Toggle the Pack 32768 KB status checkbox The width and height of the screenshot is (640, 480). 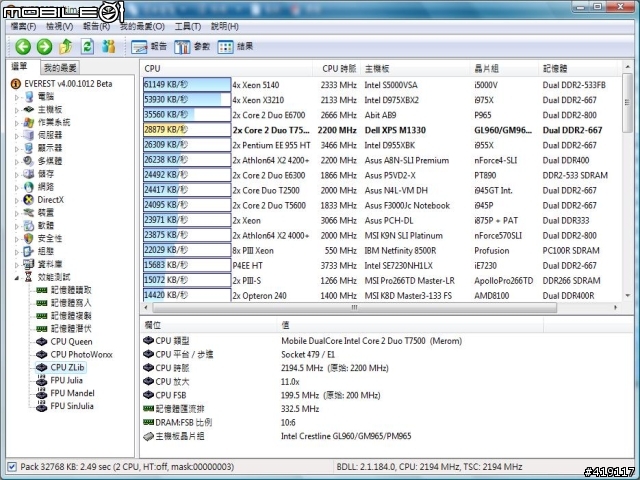coord(12,467)
